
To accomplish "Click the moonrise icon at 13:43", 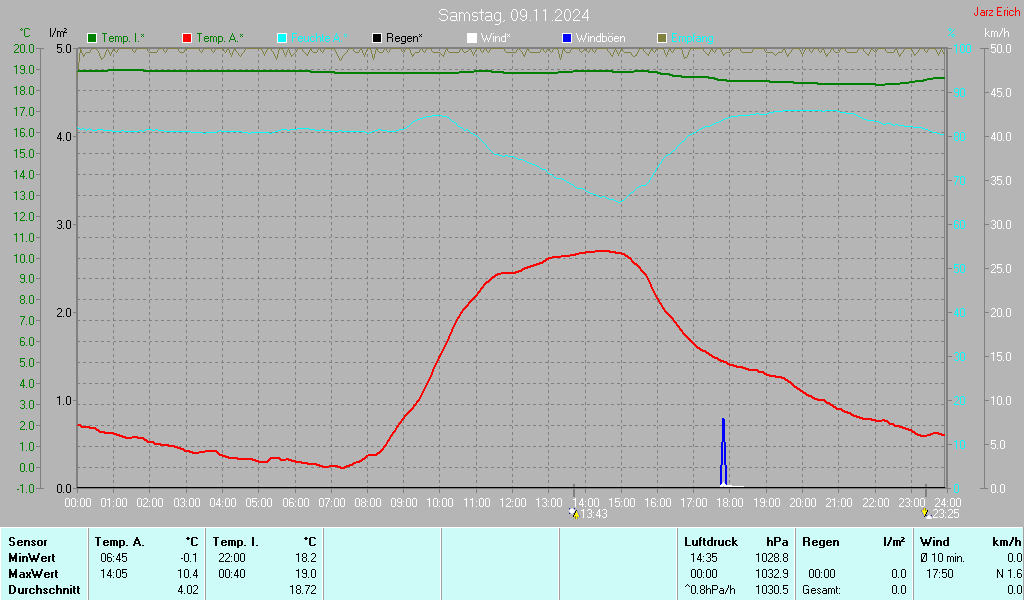I will click(574, 513).
